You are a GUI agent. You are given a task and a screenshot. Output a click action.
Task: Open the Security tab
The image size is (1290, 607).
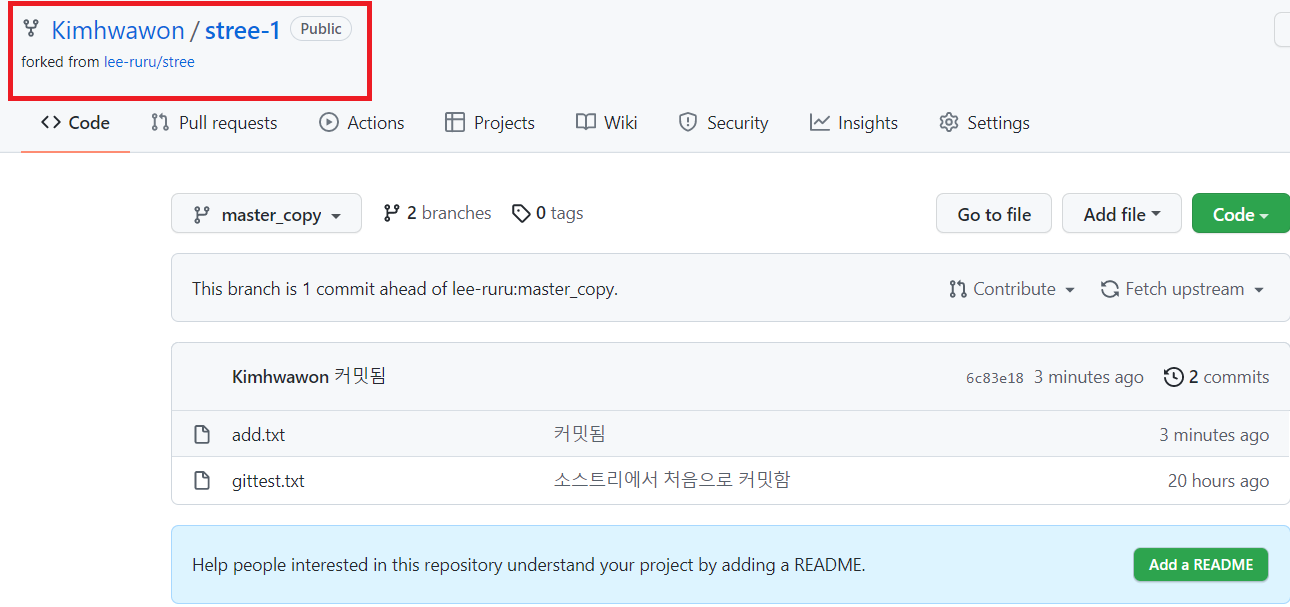(x=723, y=123)
